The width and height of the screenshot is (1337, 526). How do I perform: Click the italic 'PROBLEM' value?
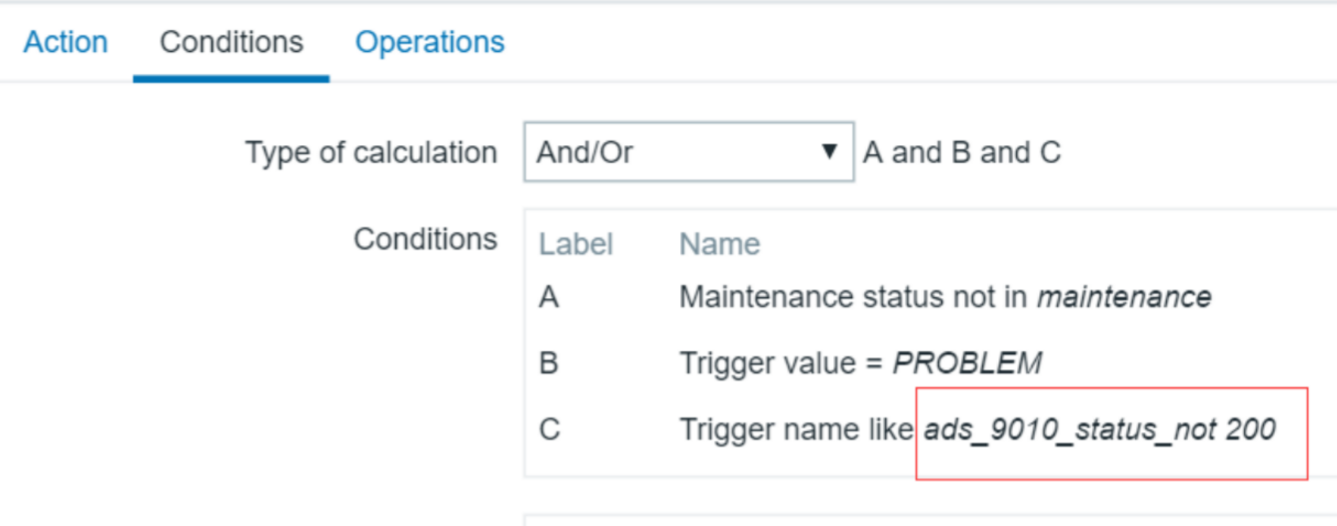click(x=966, y=363)
